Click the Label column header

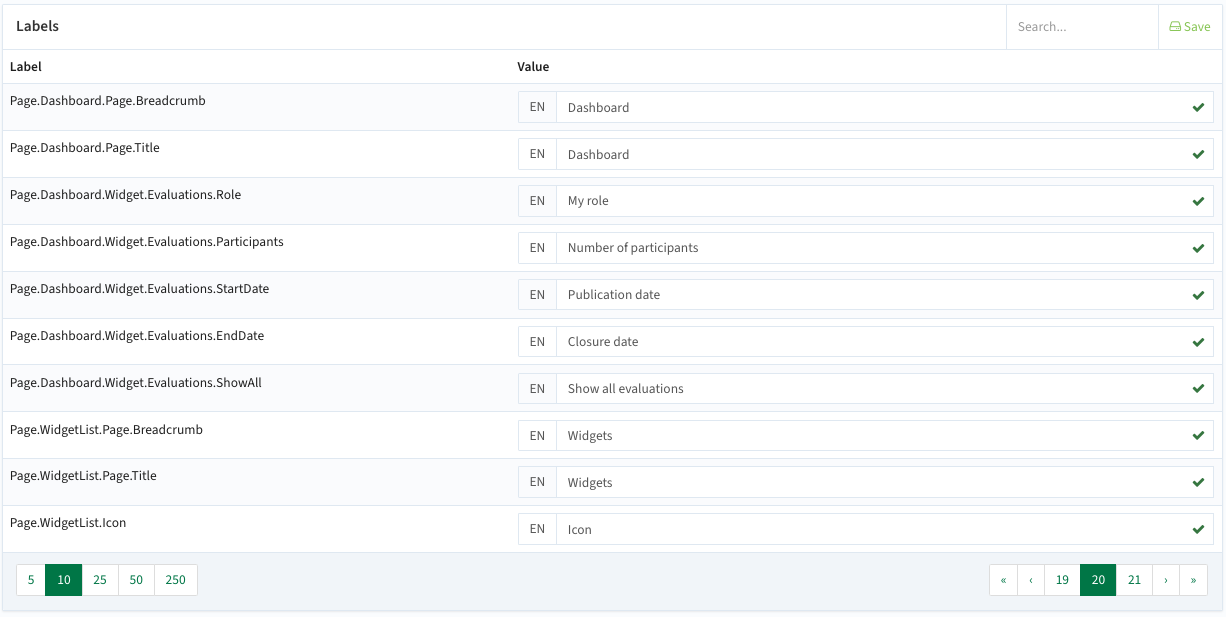(26, 67)
